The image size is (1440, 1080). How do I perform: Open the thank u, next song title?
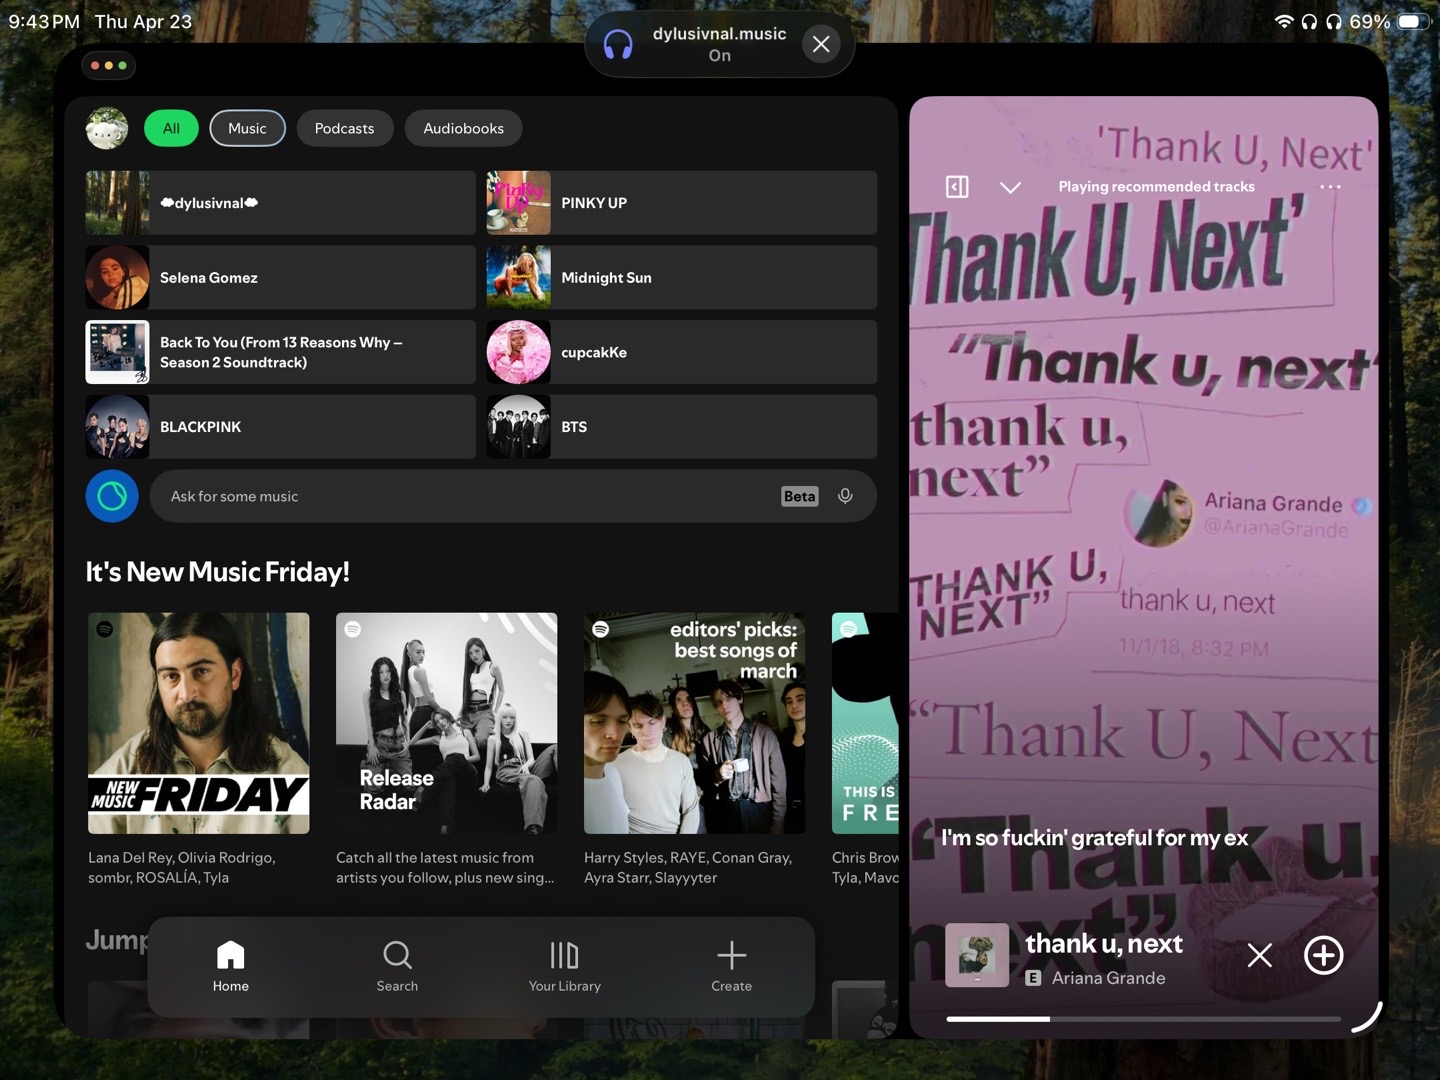pos(1104,943)
